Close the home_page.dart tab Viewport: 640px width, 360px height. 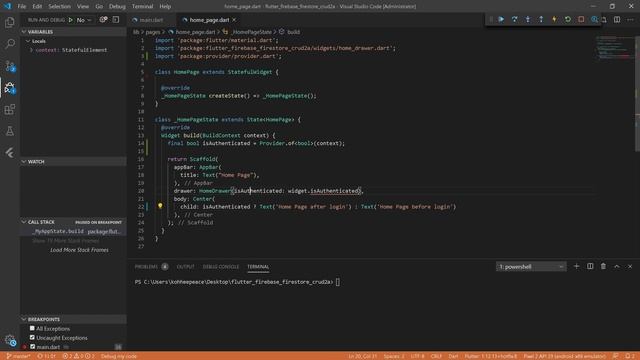click(x=234, y=20)
